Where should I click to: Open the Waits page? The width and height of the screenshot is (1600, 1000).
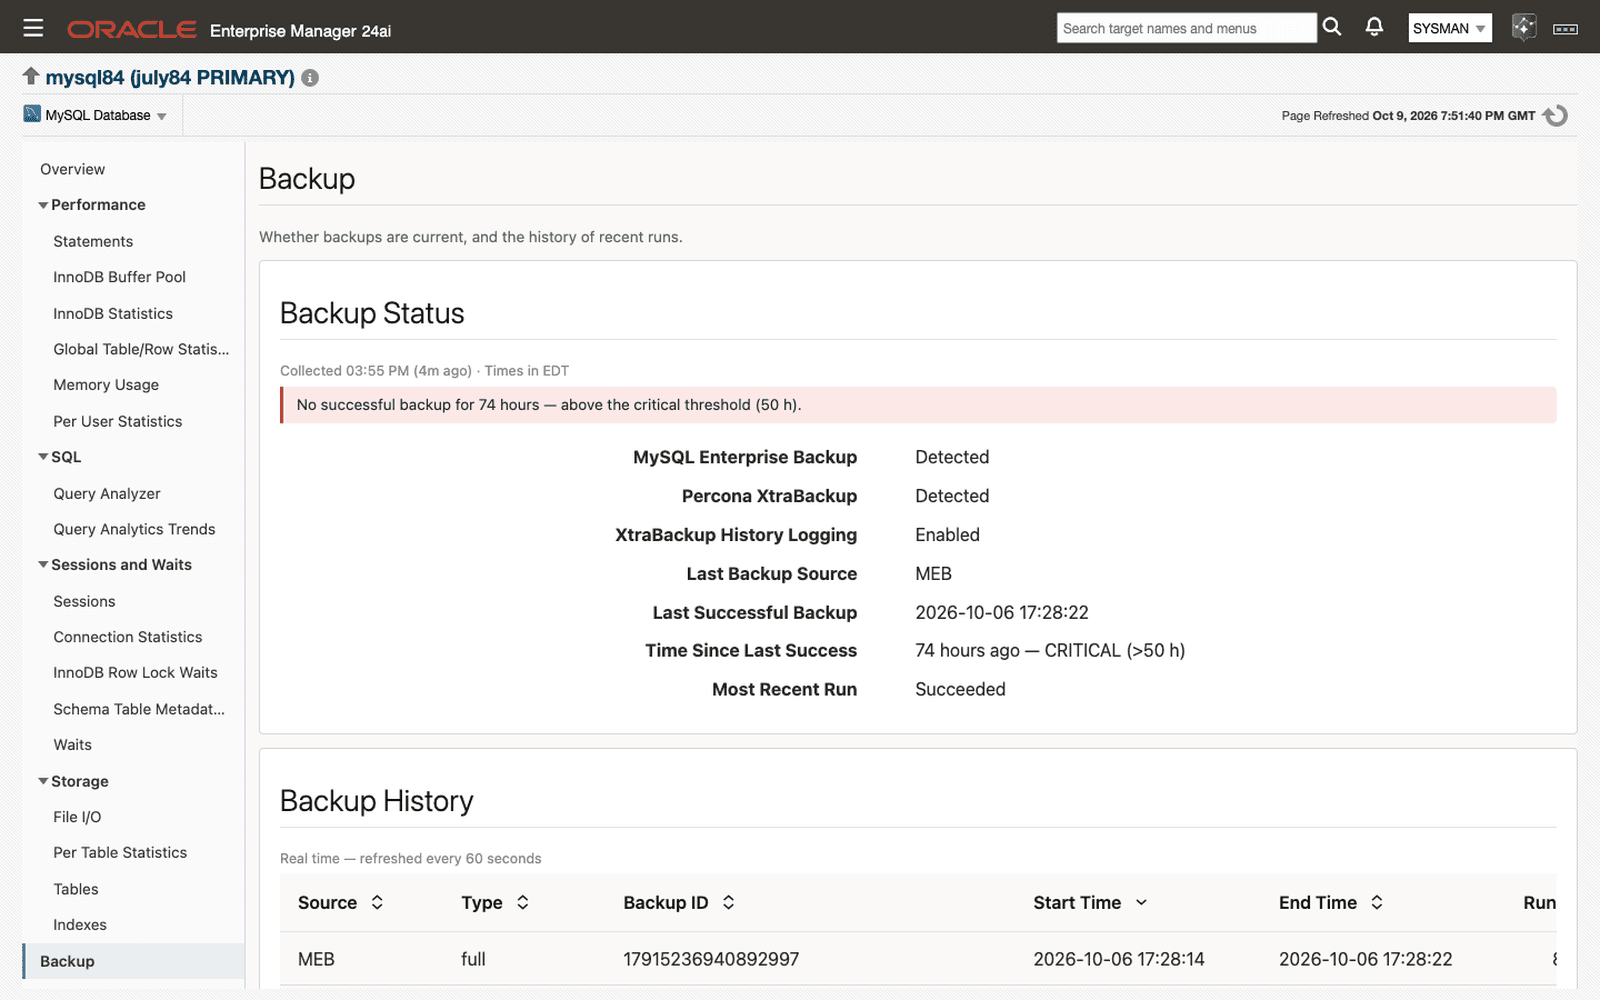point(72,745)
